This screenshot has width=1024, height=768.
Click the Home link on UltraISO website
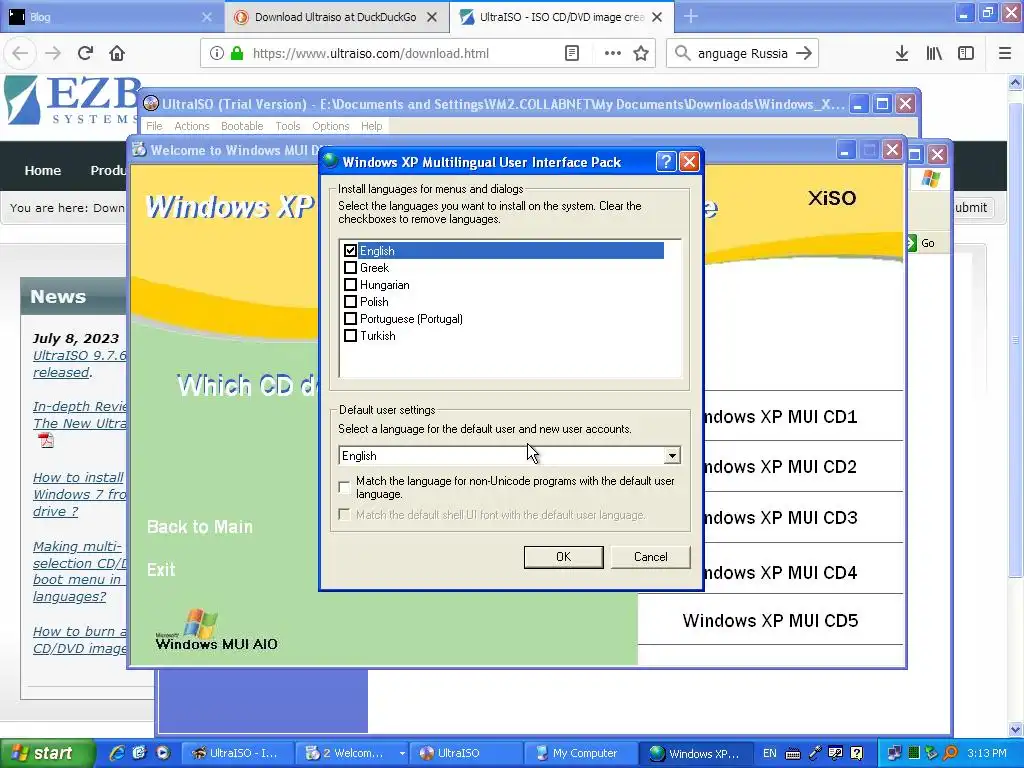click(42, 170)
